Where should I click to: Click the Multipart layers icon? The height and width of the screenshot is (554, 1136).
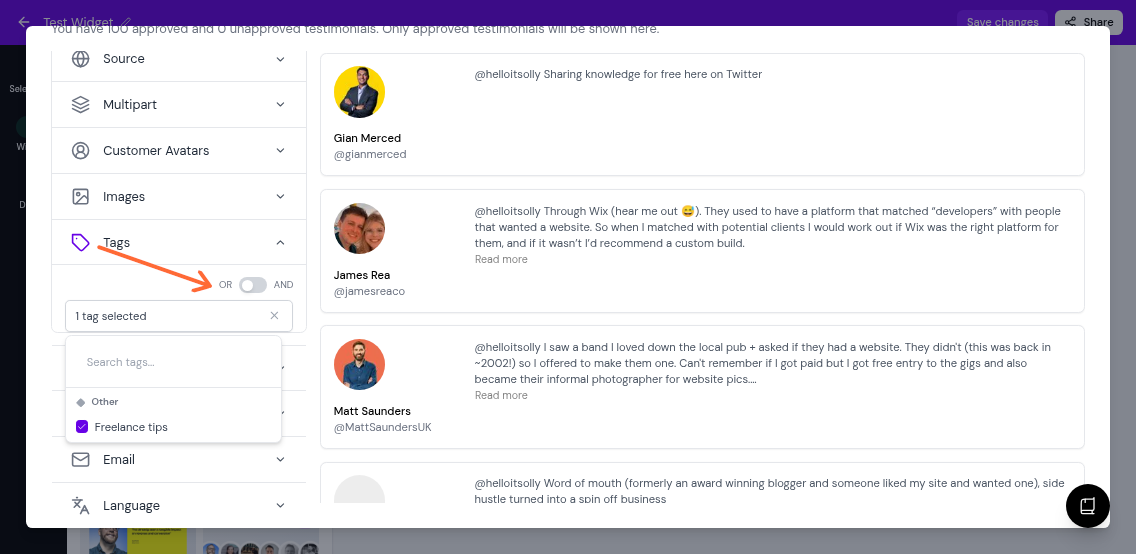point(81,105)
